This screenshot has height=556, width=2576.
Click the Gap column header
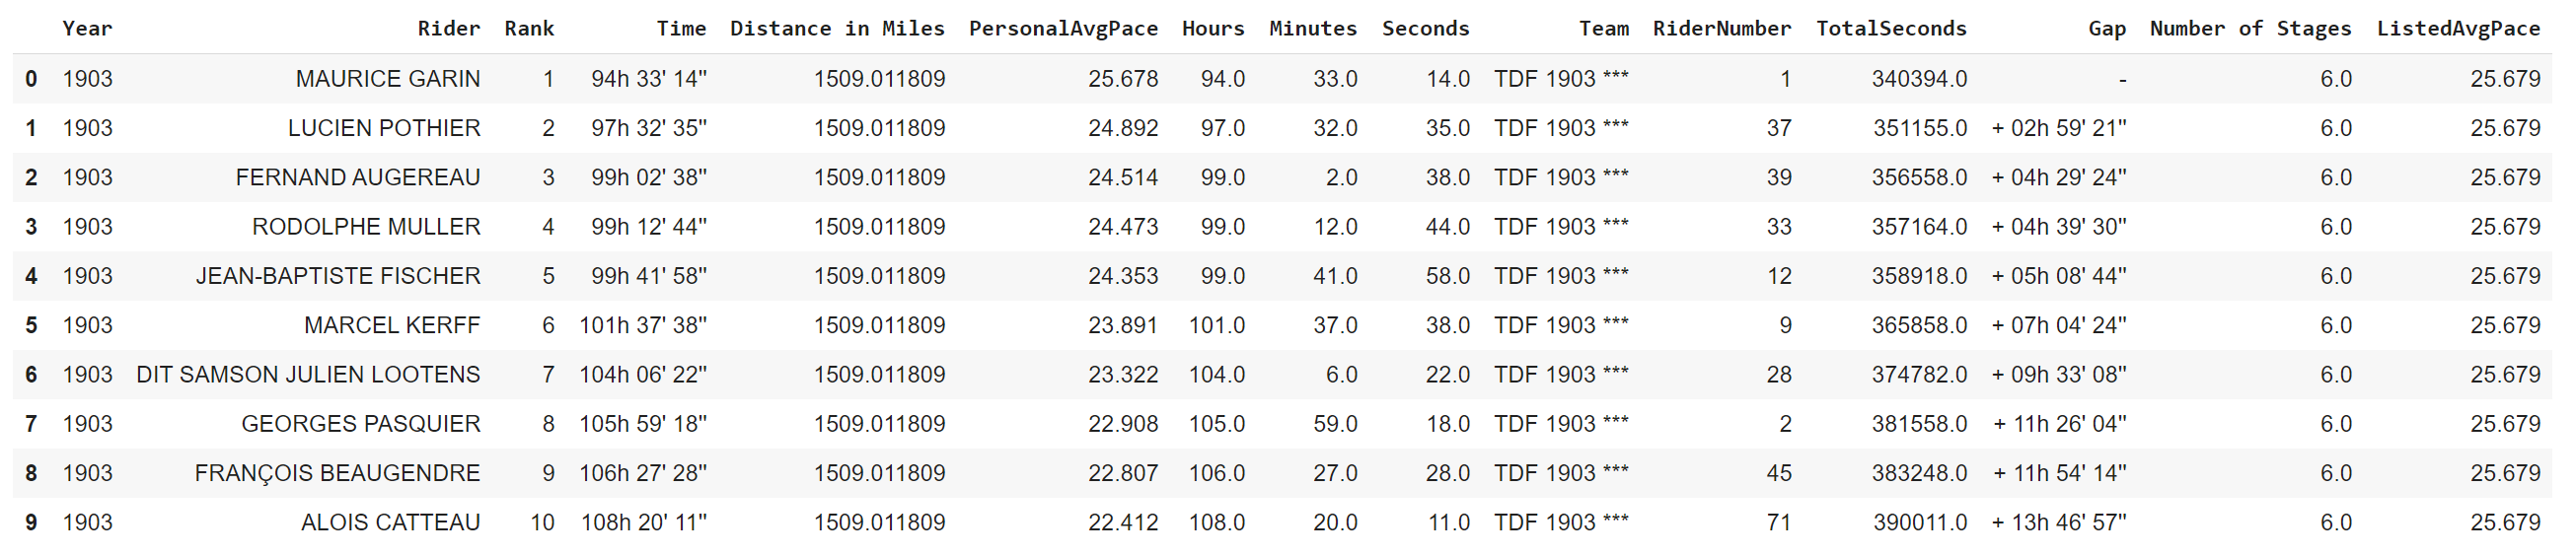pos(2106,28)
